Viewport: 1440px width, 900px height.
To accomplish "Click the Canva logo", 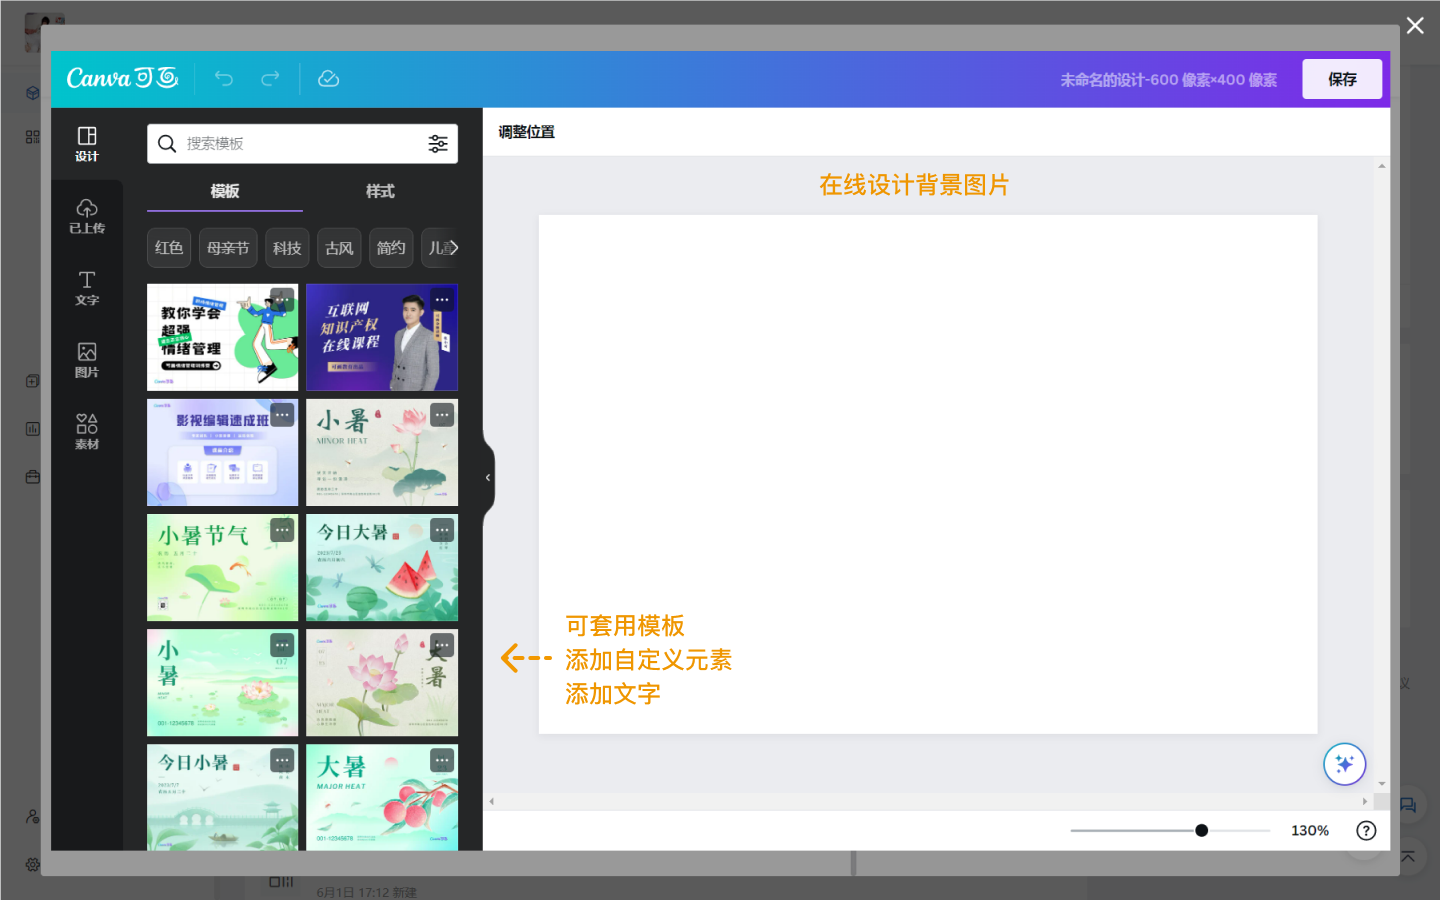I will tap(122, 78).
